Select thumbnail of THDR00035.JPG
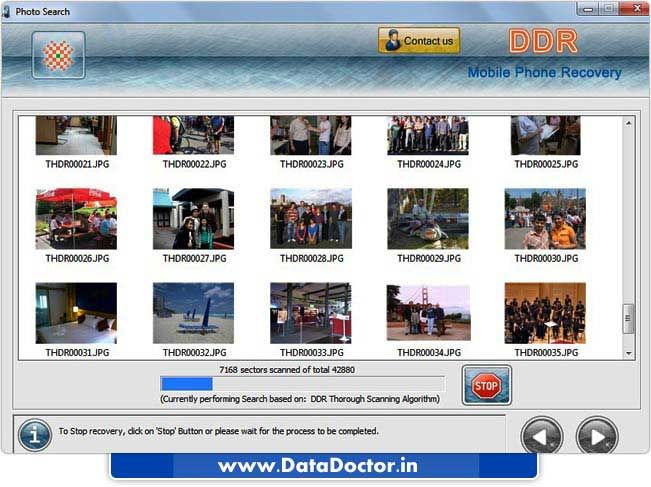651x487 pixels. click(545, 313)
